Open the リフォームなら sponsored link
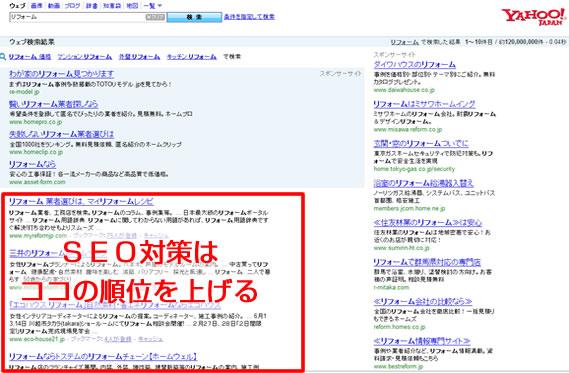This screenshot has height=373, width=569. [x=32, y=164]
